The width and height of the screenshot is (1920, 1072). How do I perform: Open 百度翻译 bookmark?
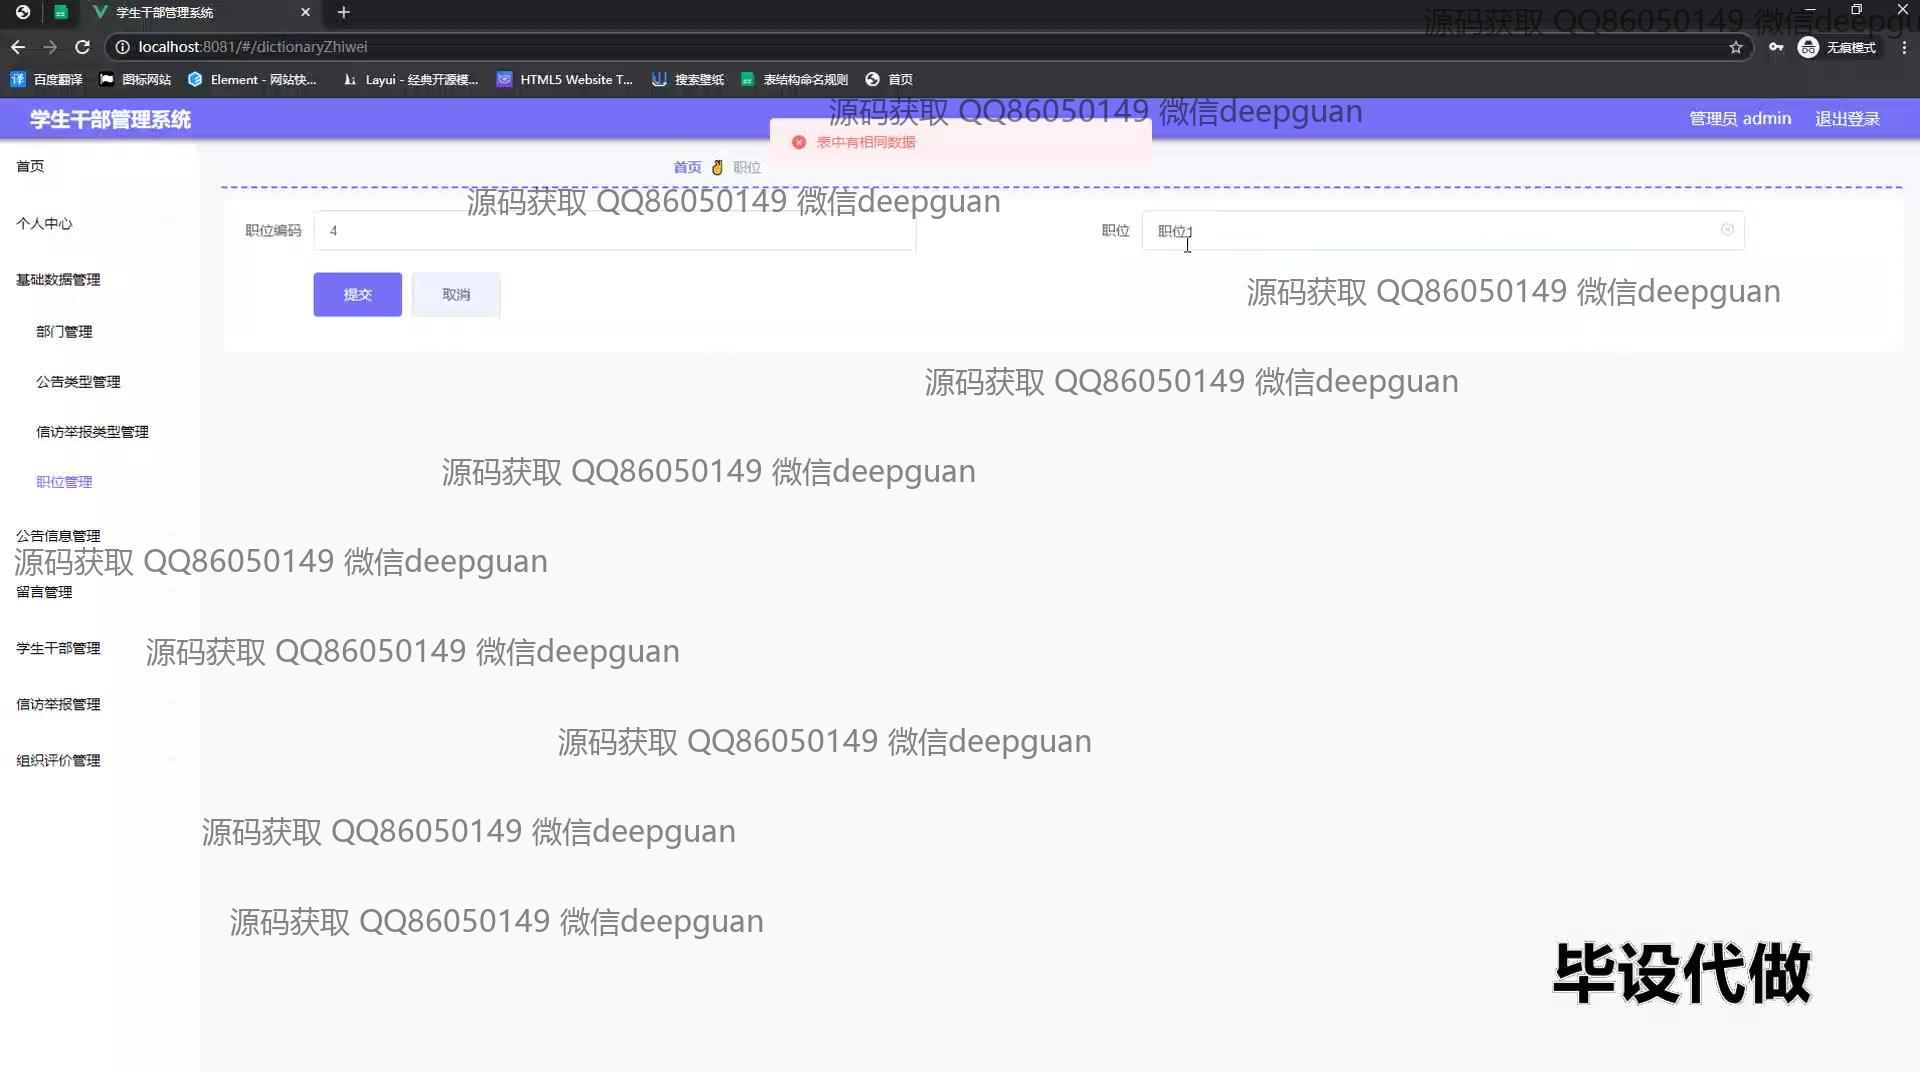tap(47, 80)
